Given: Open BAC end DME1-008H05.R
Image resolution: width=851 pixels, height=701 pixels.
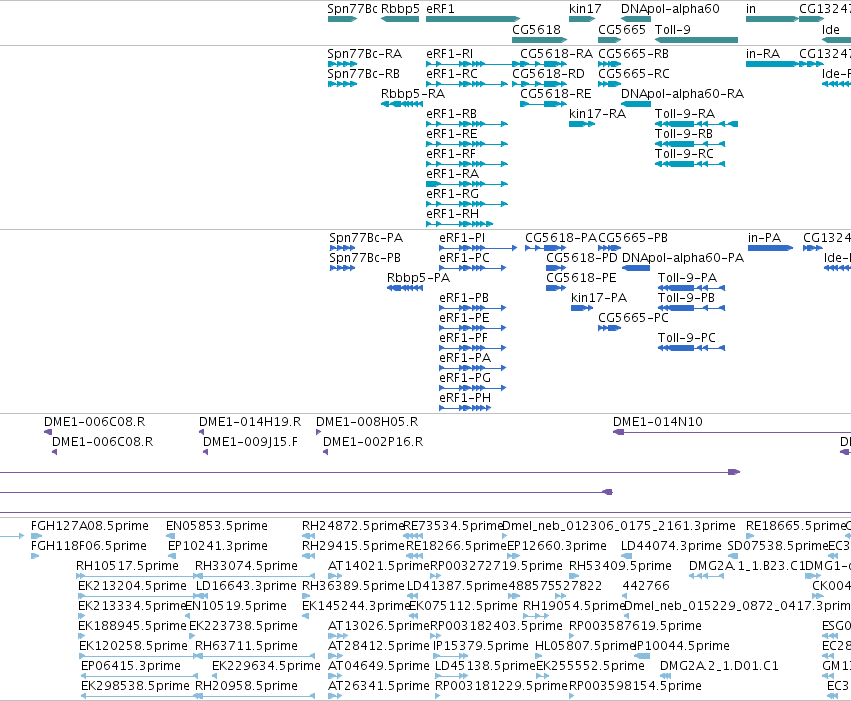Looking at the screenshot, I should [x=367, y=422].
